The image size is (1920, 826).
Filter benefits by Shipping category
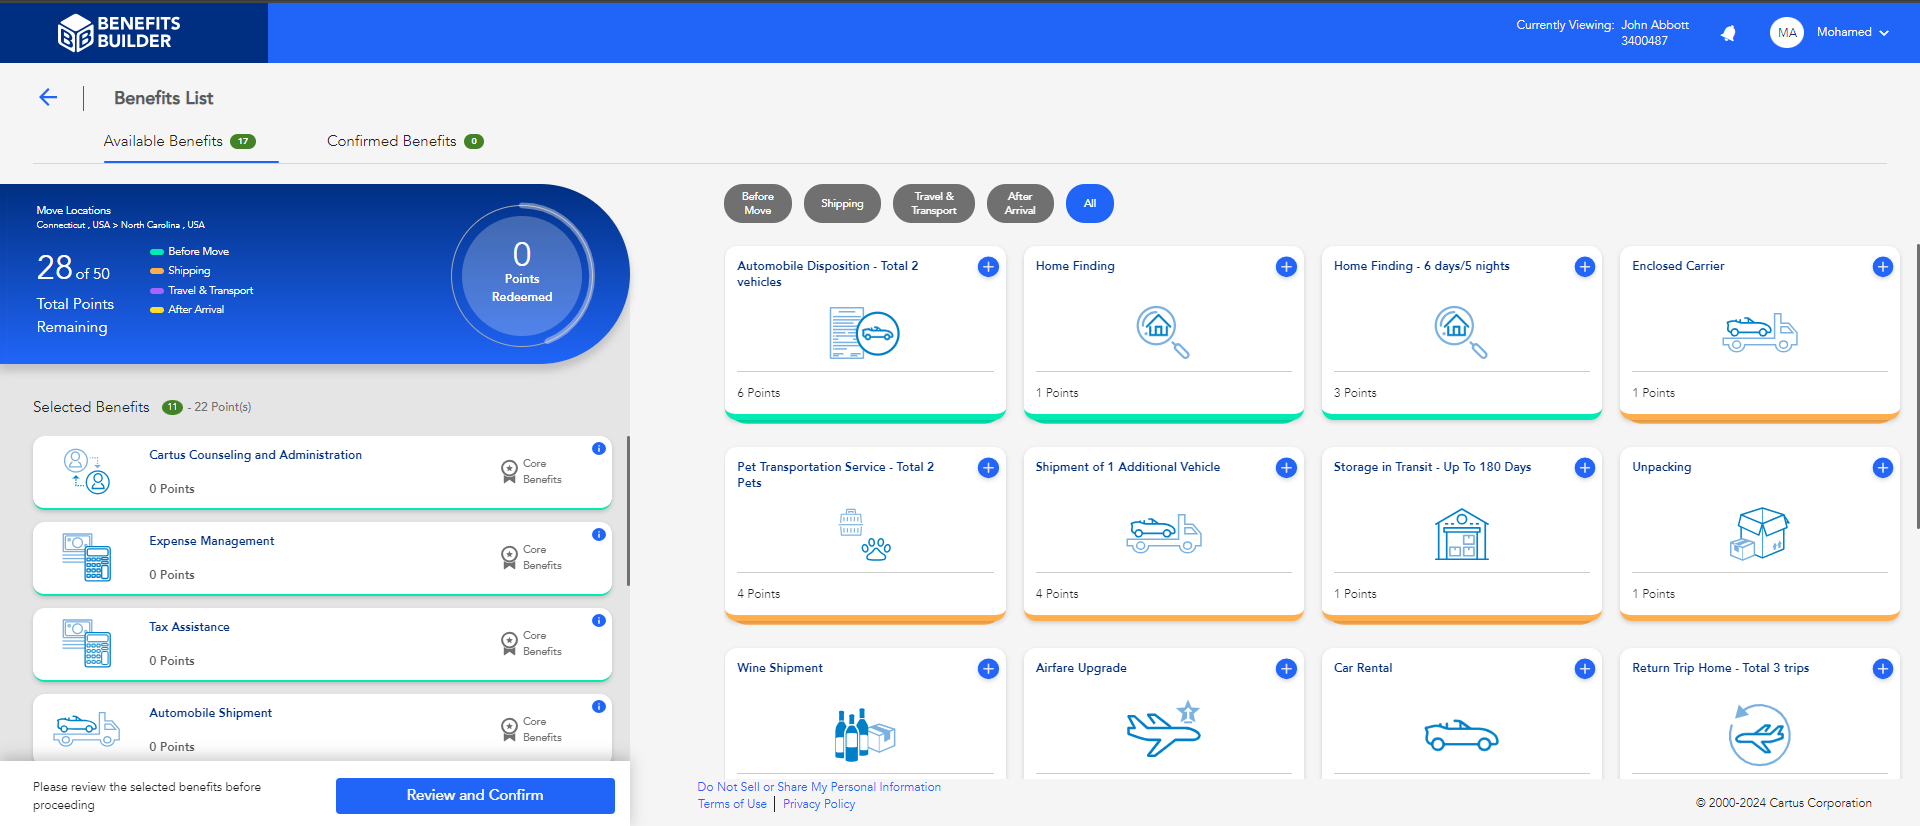pyautogui.click(x=842, y=204)
